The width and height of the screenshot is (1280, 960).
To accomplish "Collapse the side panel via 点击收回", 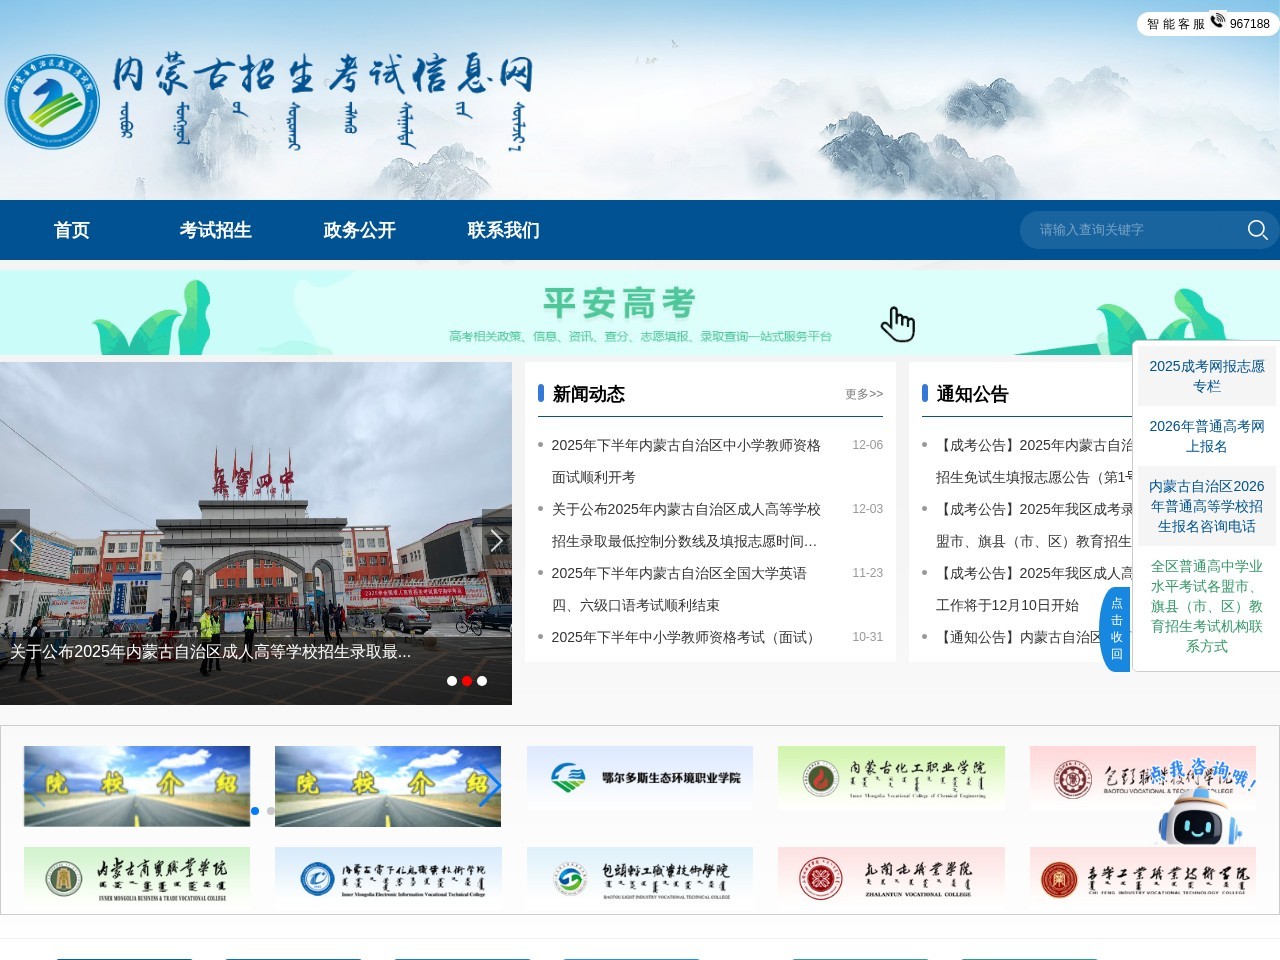I will tap(1116, 629).
